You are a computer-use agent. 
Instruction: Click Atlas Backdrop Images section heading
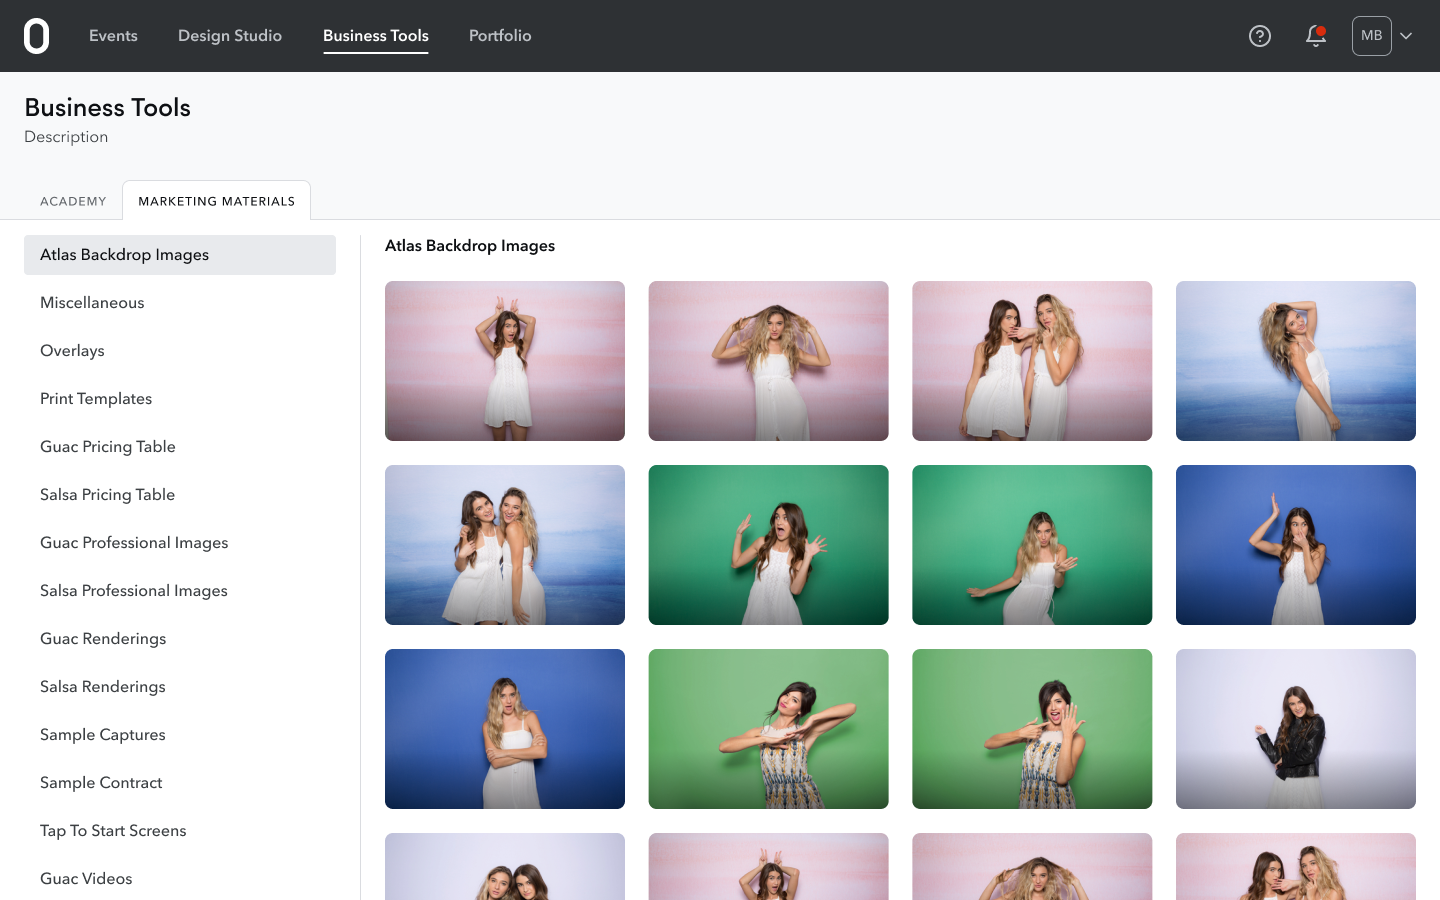[x=470, y=246]
